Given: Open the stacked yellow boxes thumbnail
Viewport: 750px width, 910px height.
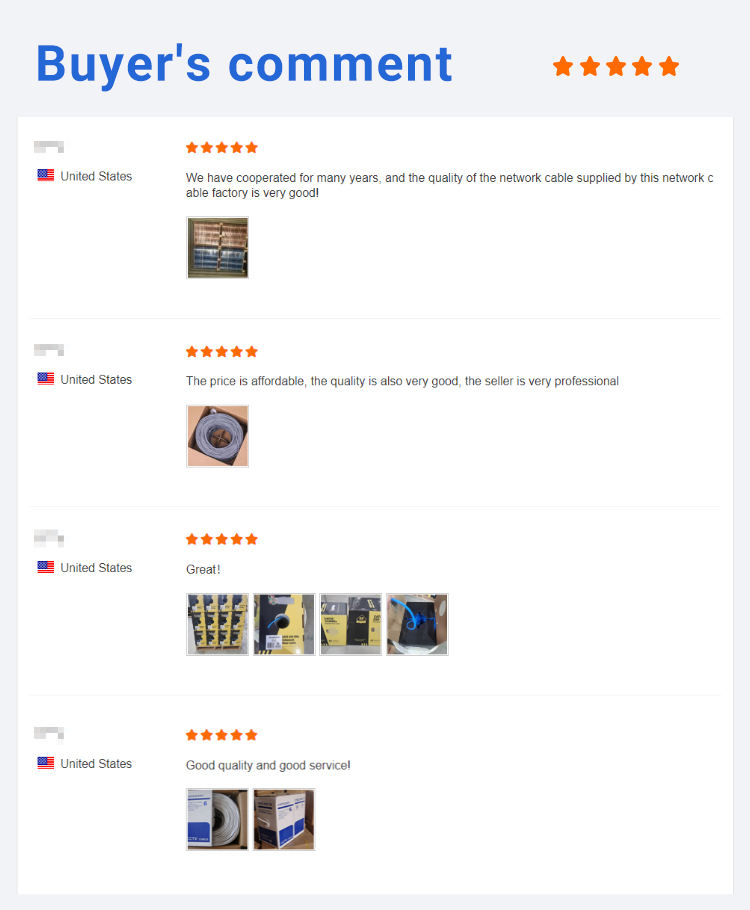Looking at the screenshot, I should [x=218, y=624].
